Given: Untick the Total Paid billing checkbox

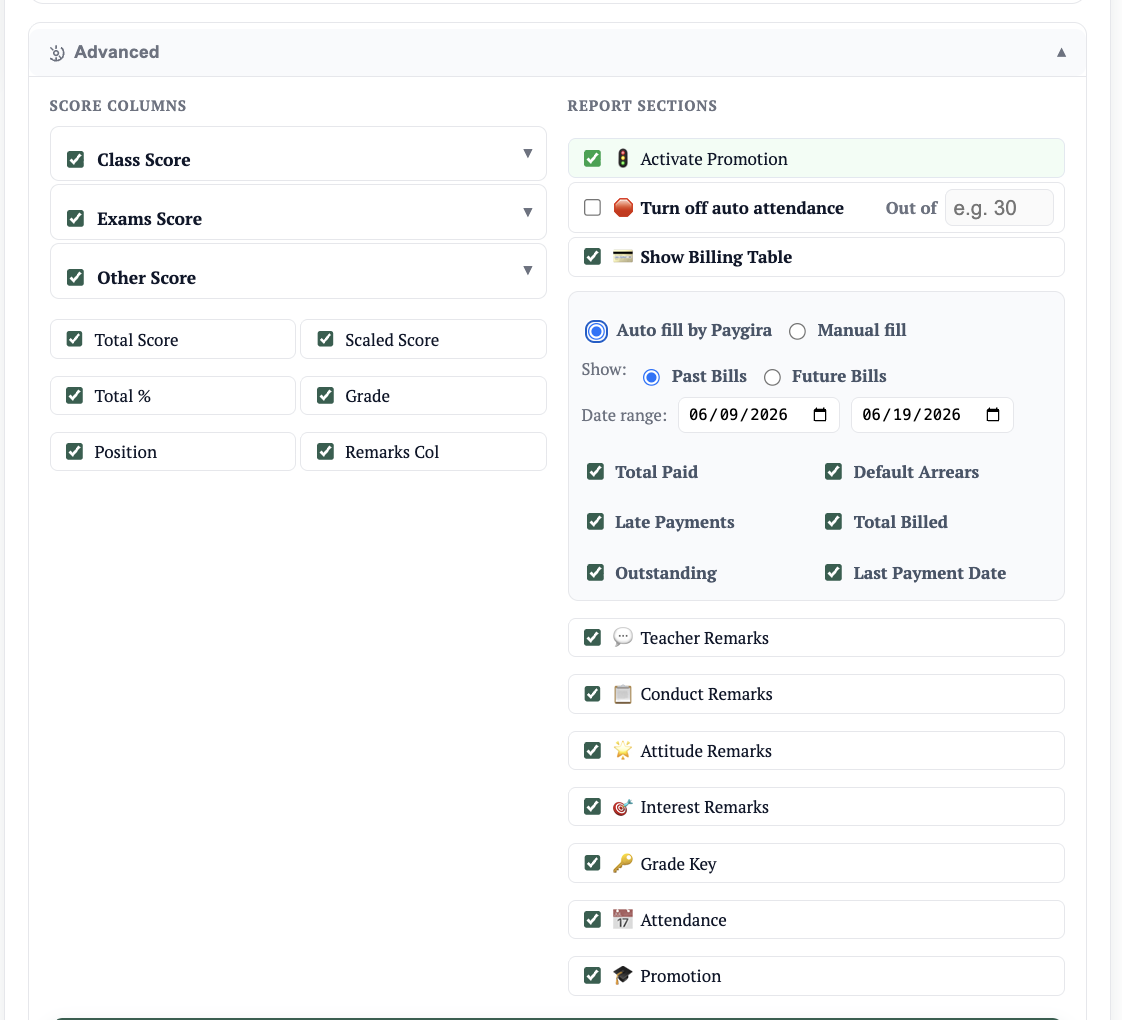Looking at the screenshot, I should [595, 471].
